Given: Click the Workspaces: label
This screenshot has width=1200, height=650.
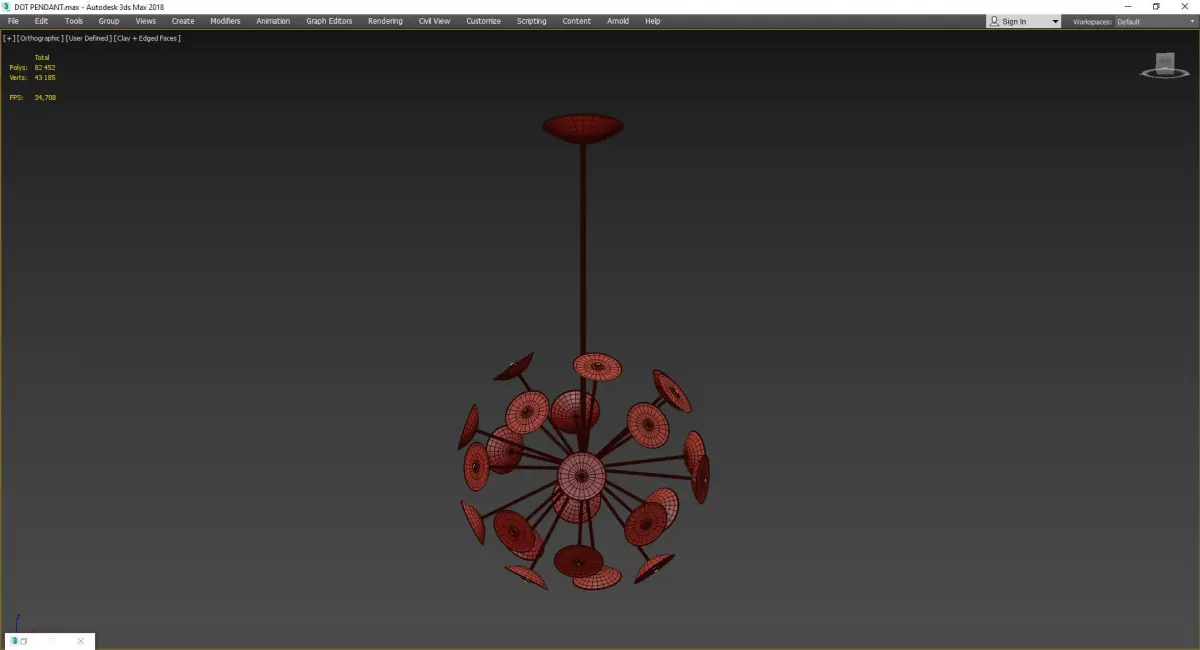Looking at the screenshot, I should click(1092, 22).
